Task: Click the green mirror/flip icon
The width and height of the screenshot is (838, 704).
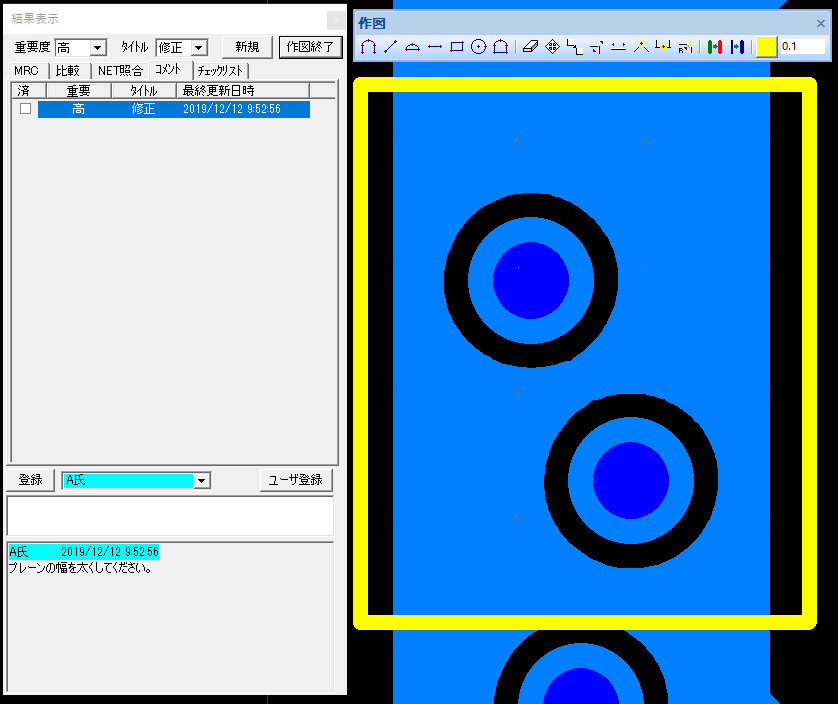Action: tap(714, 47)
